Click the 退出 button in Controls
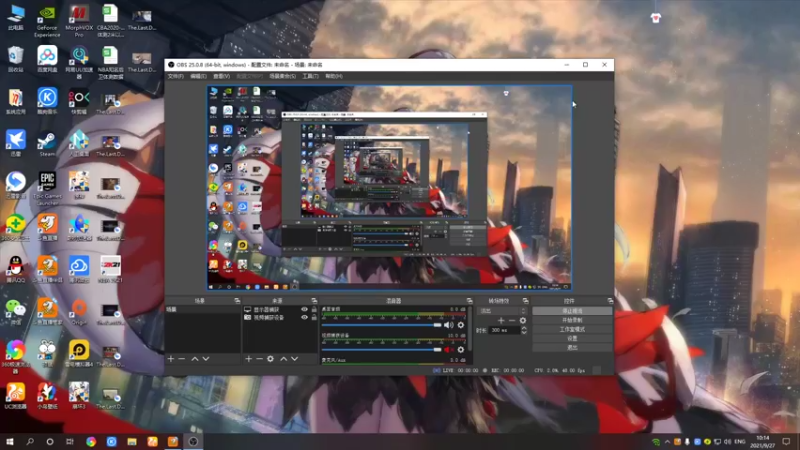 tap(572, 347)
